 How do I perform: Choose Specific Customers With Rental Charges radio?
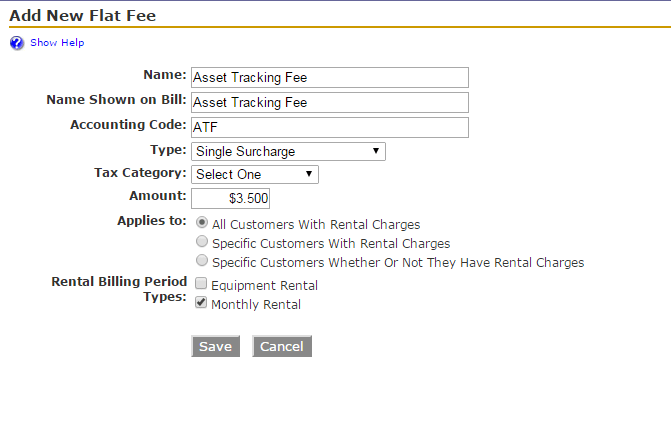click(202, 241)
